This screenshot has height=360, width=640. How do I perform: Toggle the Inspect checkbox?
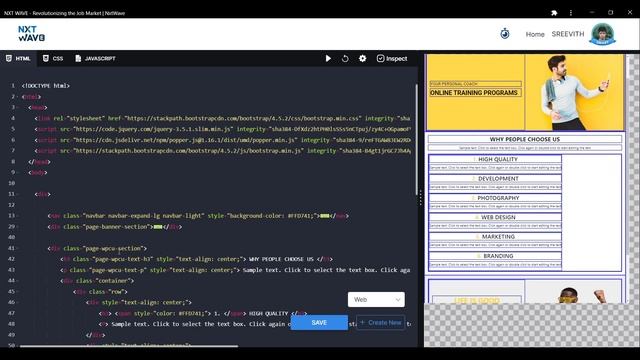coord(392,58)
